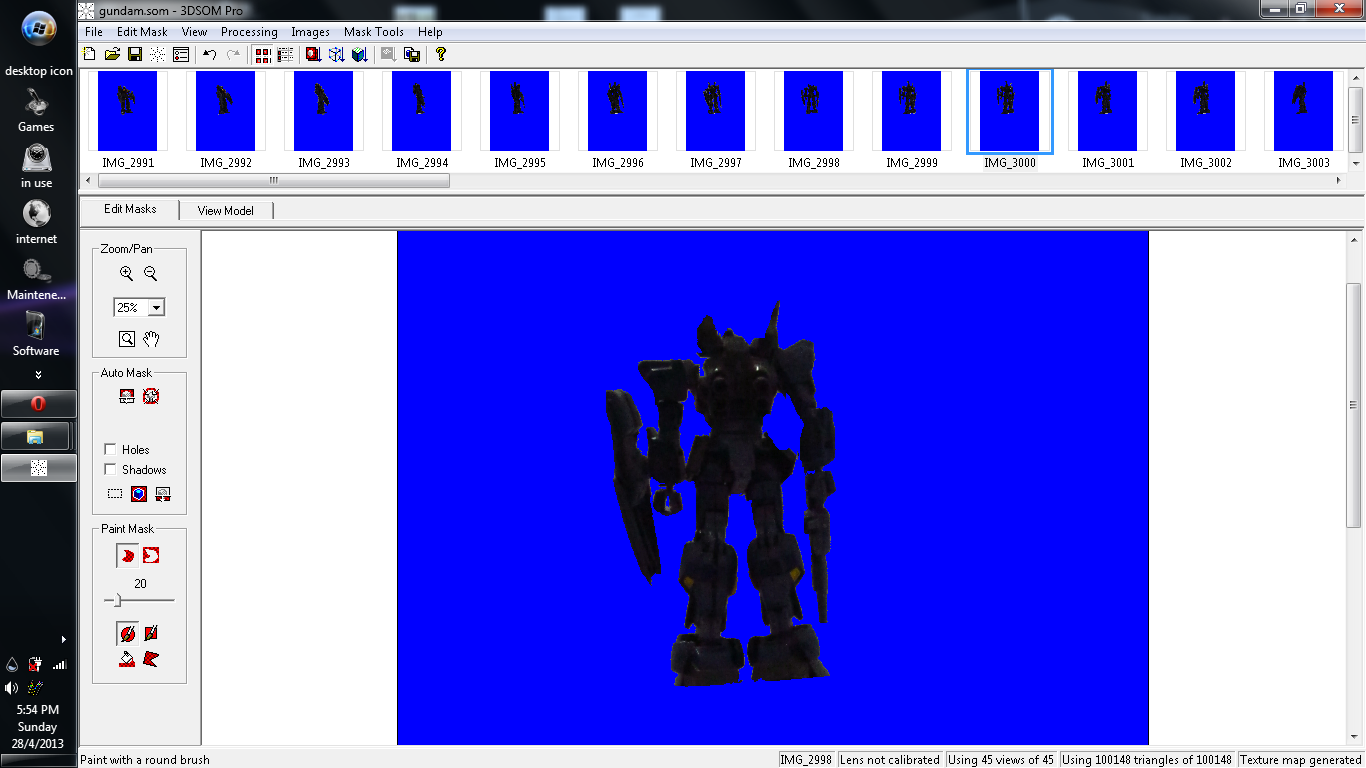Click the apply mask to images icon
The height and width of the screenshot is (768, 1366).
[163, 493]
